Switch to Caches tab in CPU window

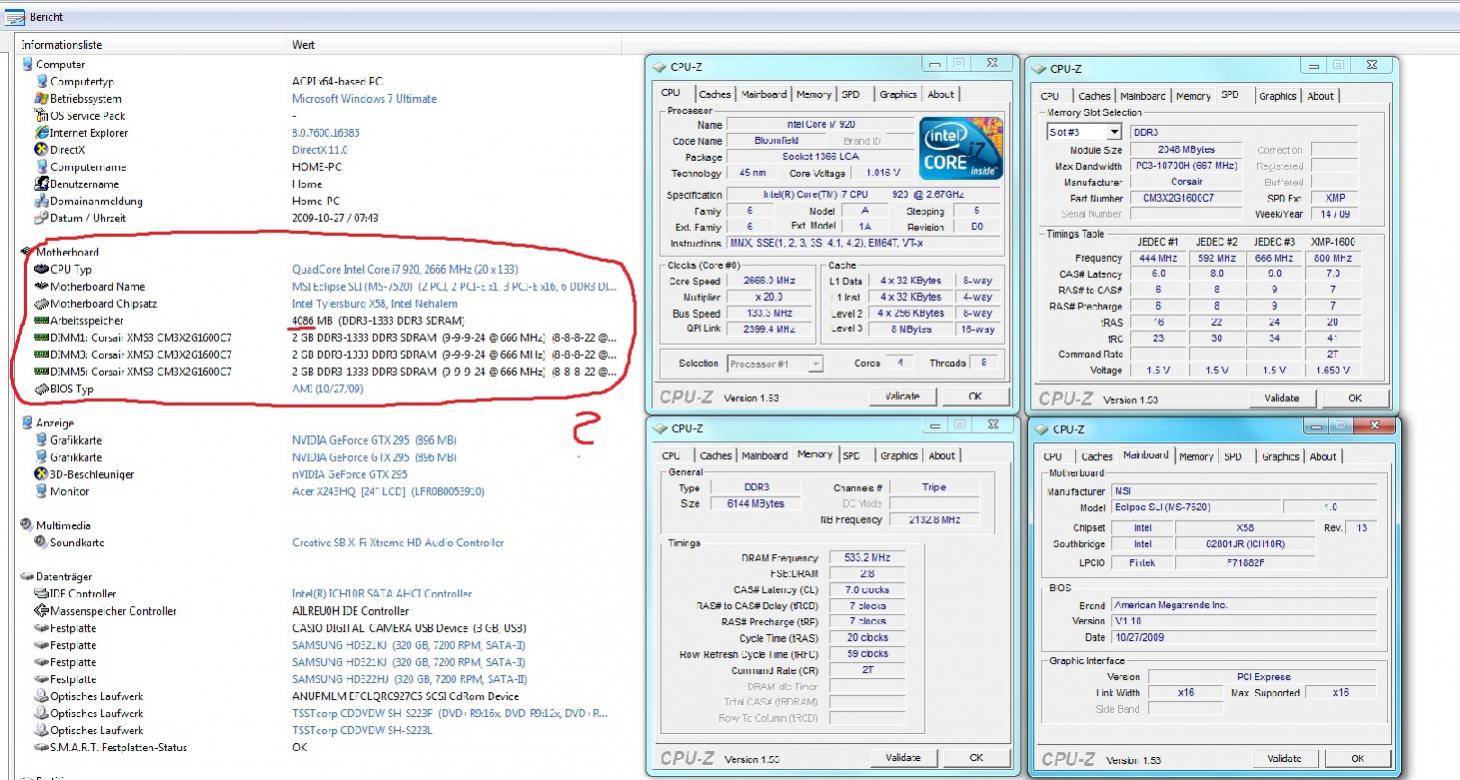coord(715,94)
